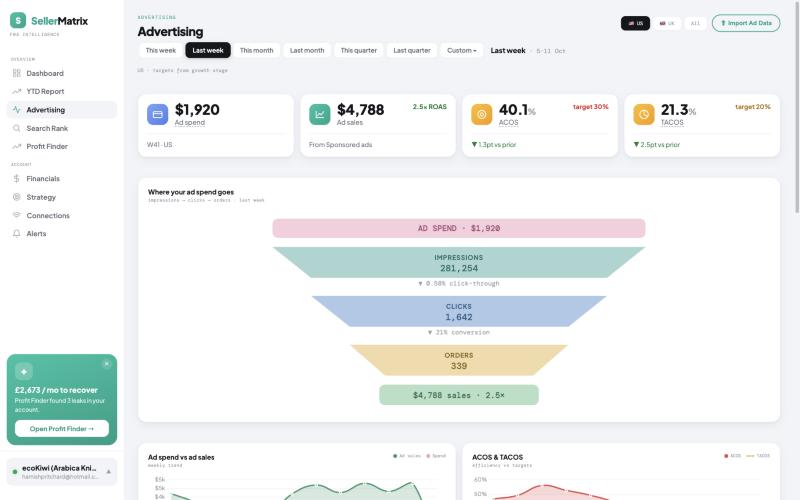The height and width of the screenshot is (500, 800).
Task: Open the Custom date range dropdown
Action: pos(462,51)
